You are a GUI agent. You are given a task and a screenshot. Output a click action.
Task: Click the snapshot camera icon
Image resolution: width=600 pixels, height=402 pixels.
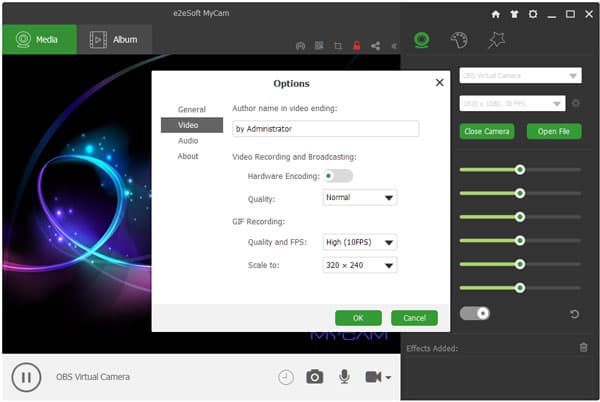tap(314, 377)
